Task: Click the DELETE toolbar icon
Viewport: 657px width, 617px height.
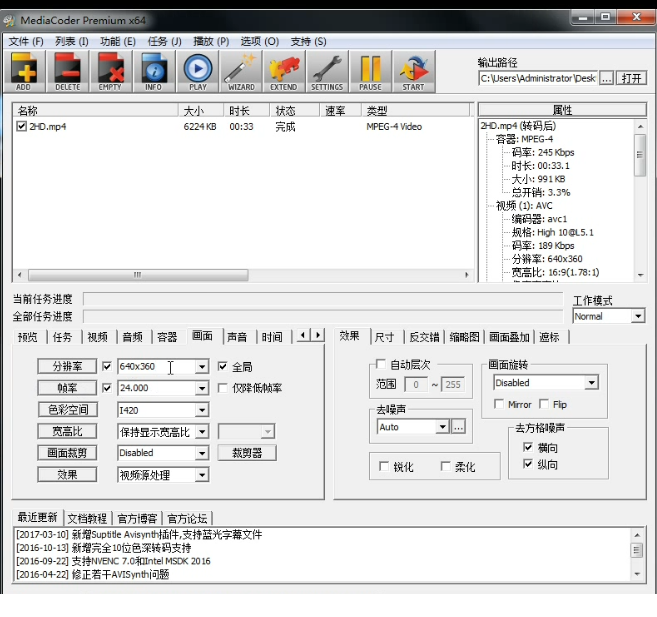Action: [x=67, y=71]
